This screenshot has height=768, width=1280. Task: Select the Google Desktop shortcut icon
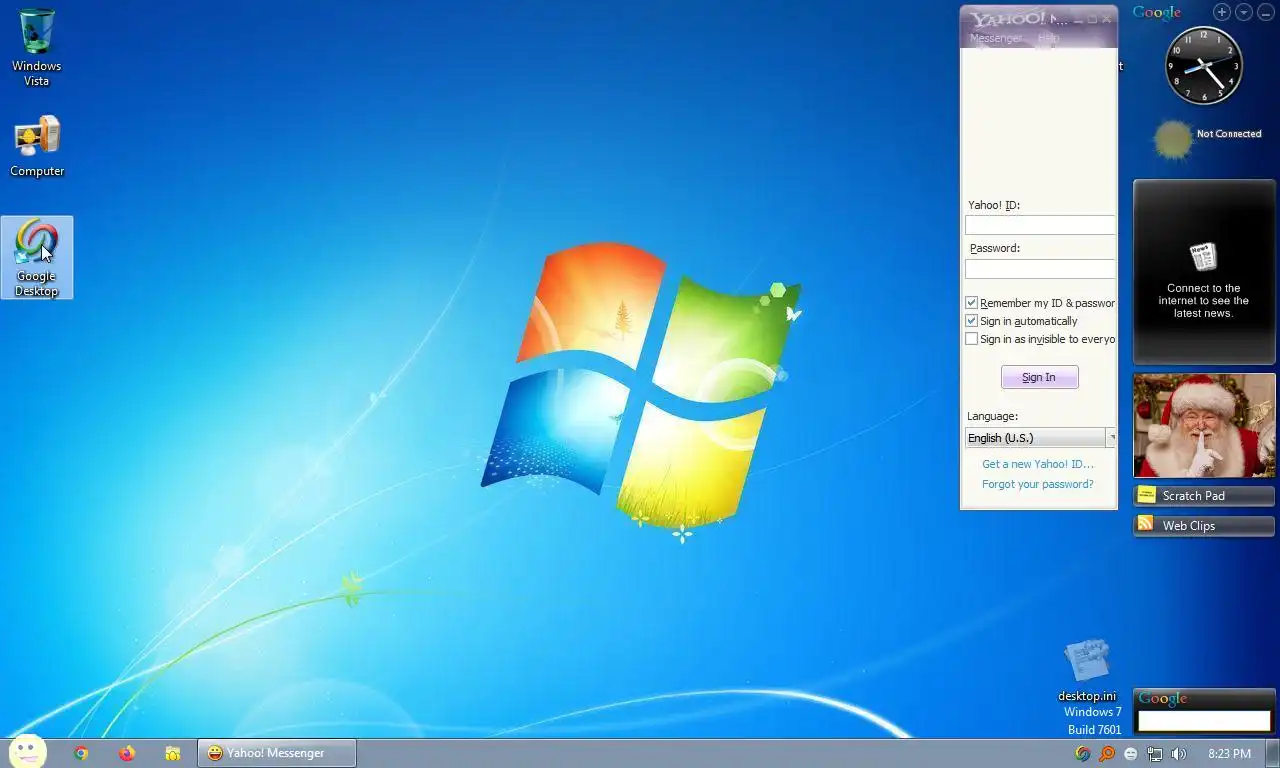tap(37, 258)
